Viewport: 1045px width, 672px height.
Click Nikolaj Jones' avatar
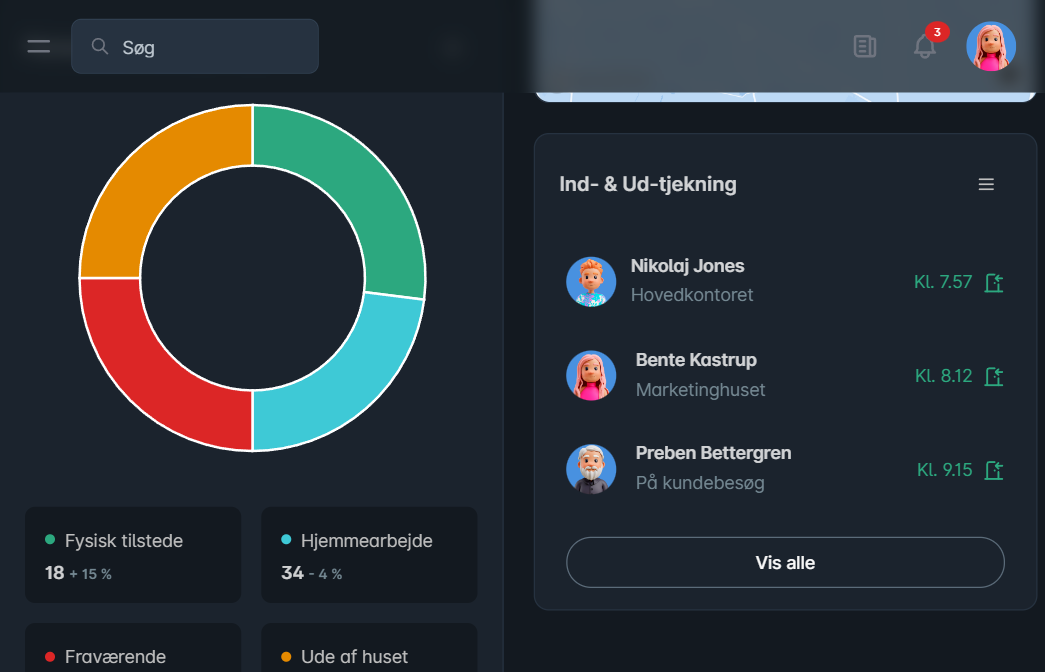tap(591, 282)
